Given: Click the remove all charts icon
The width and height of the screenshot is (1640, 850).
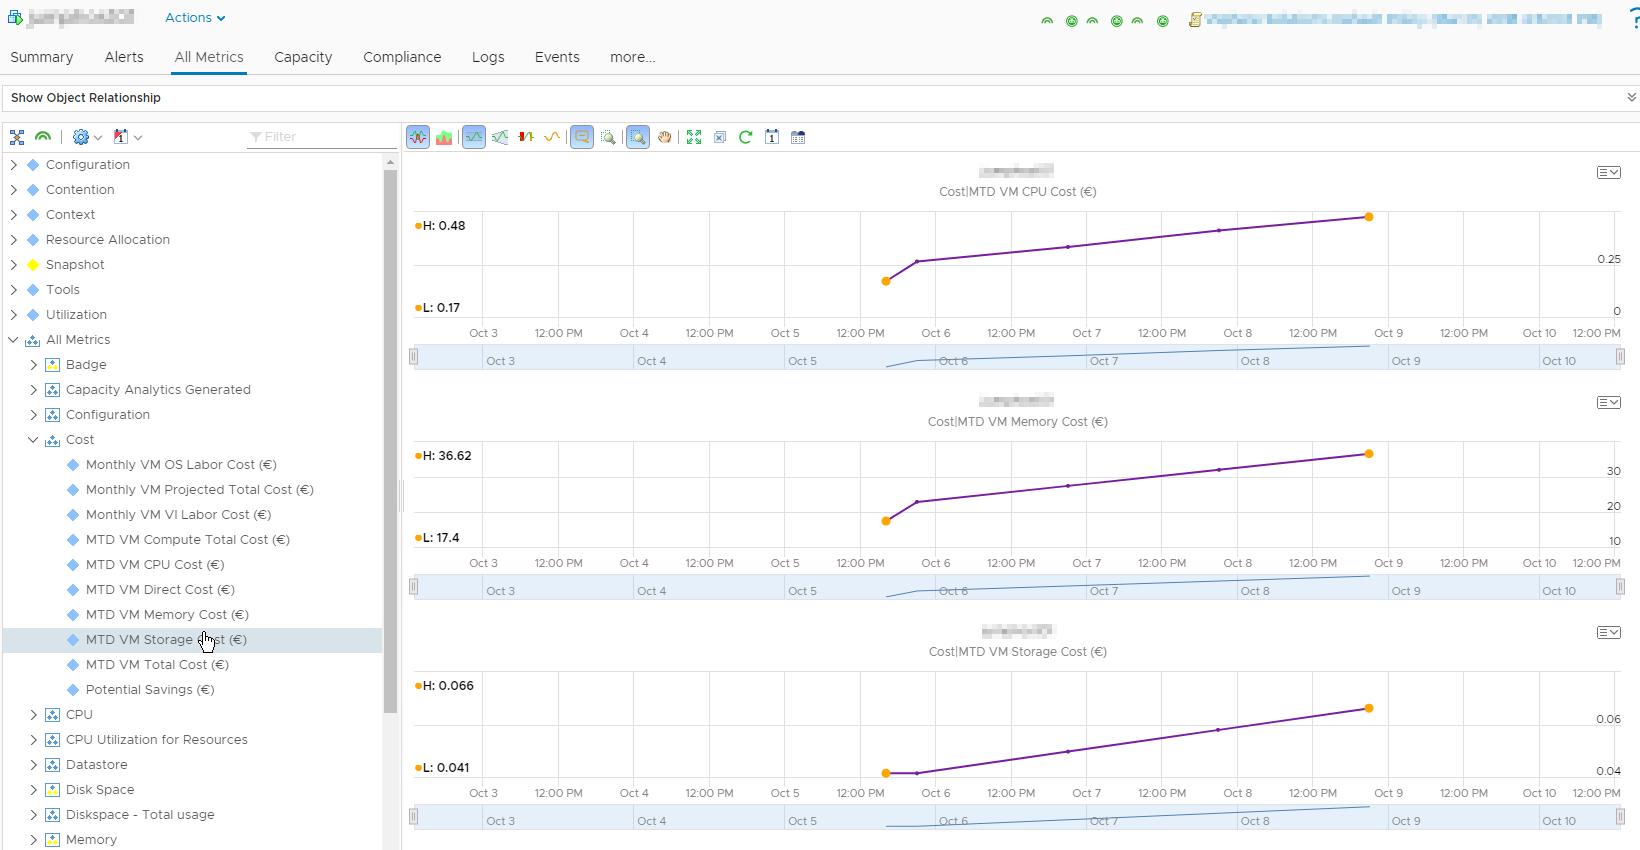Looking at the screenshot, I should click(720, 137).
